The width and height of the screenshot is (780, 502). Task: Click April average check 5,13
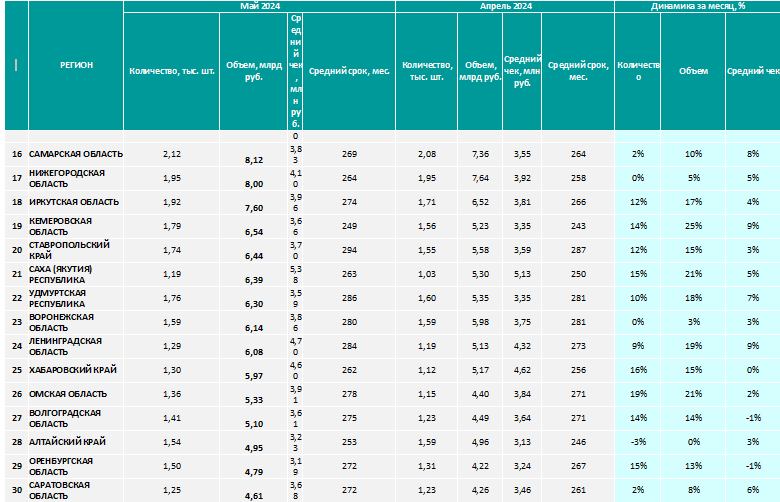coord(522,274)
